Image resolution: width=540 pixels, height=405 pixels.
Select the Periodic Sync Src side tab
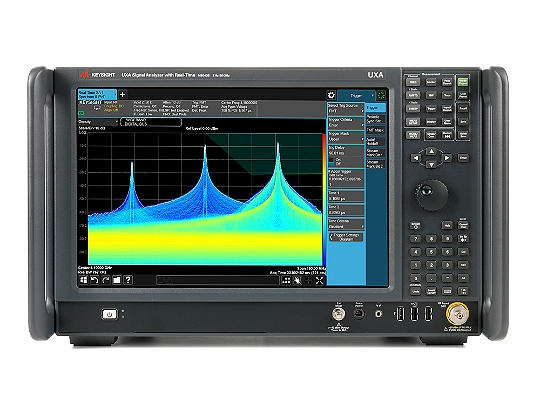click(375, 119)
